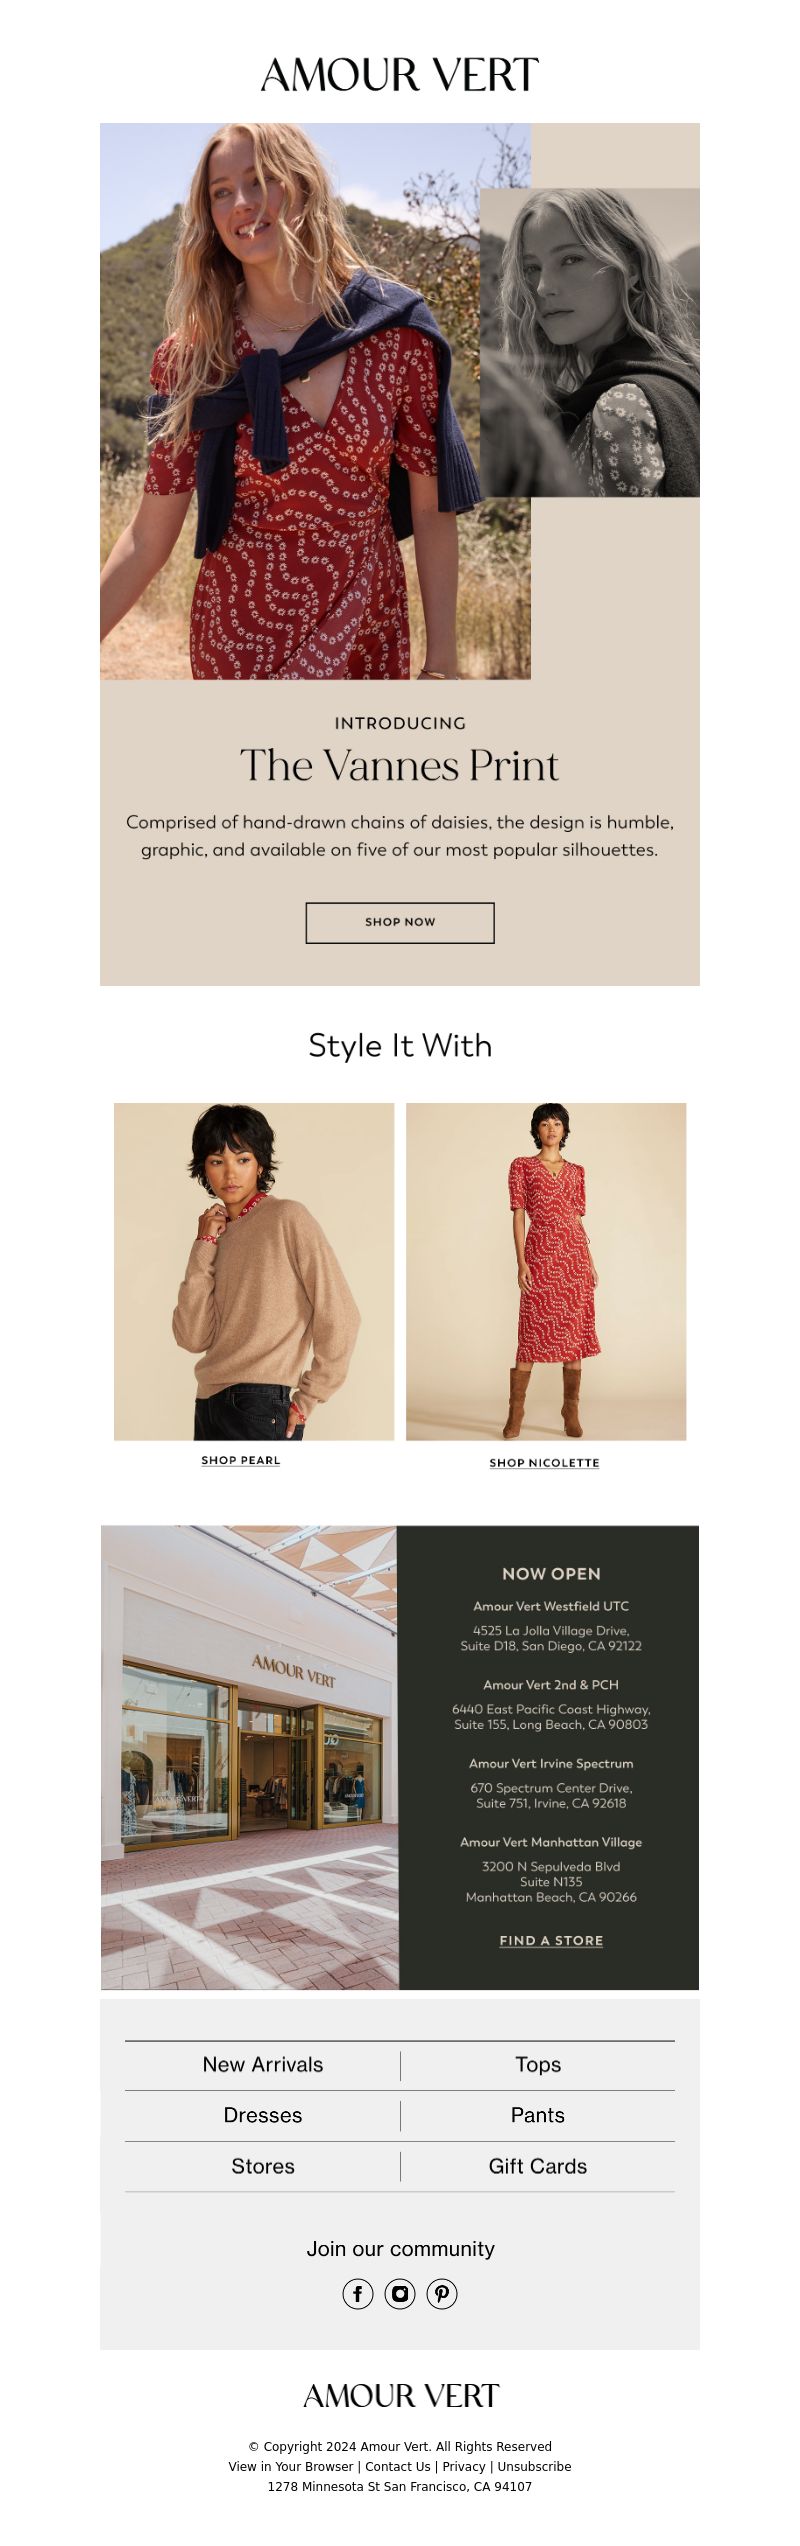
Task: Follow the Shop Nicolette link
Action: tap(544, 1462)
